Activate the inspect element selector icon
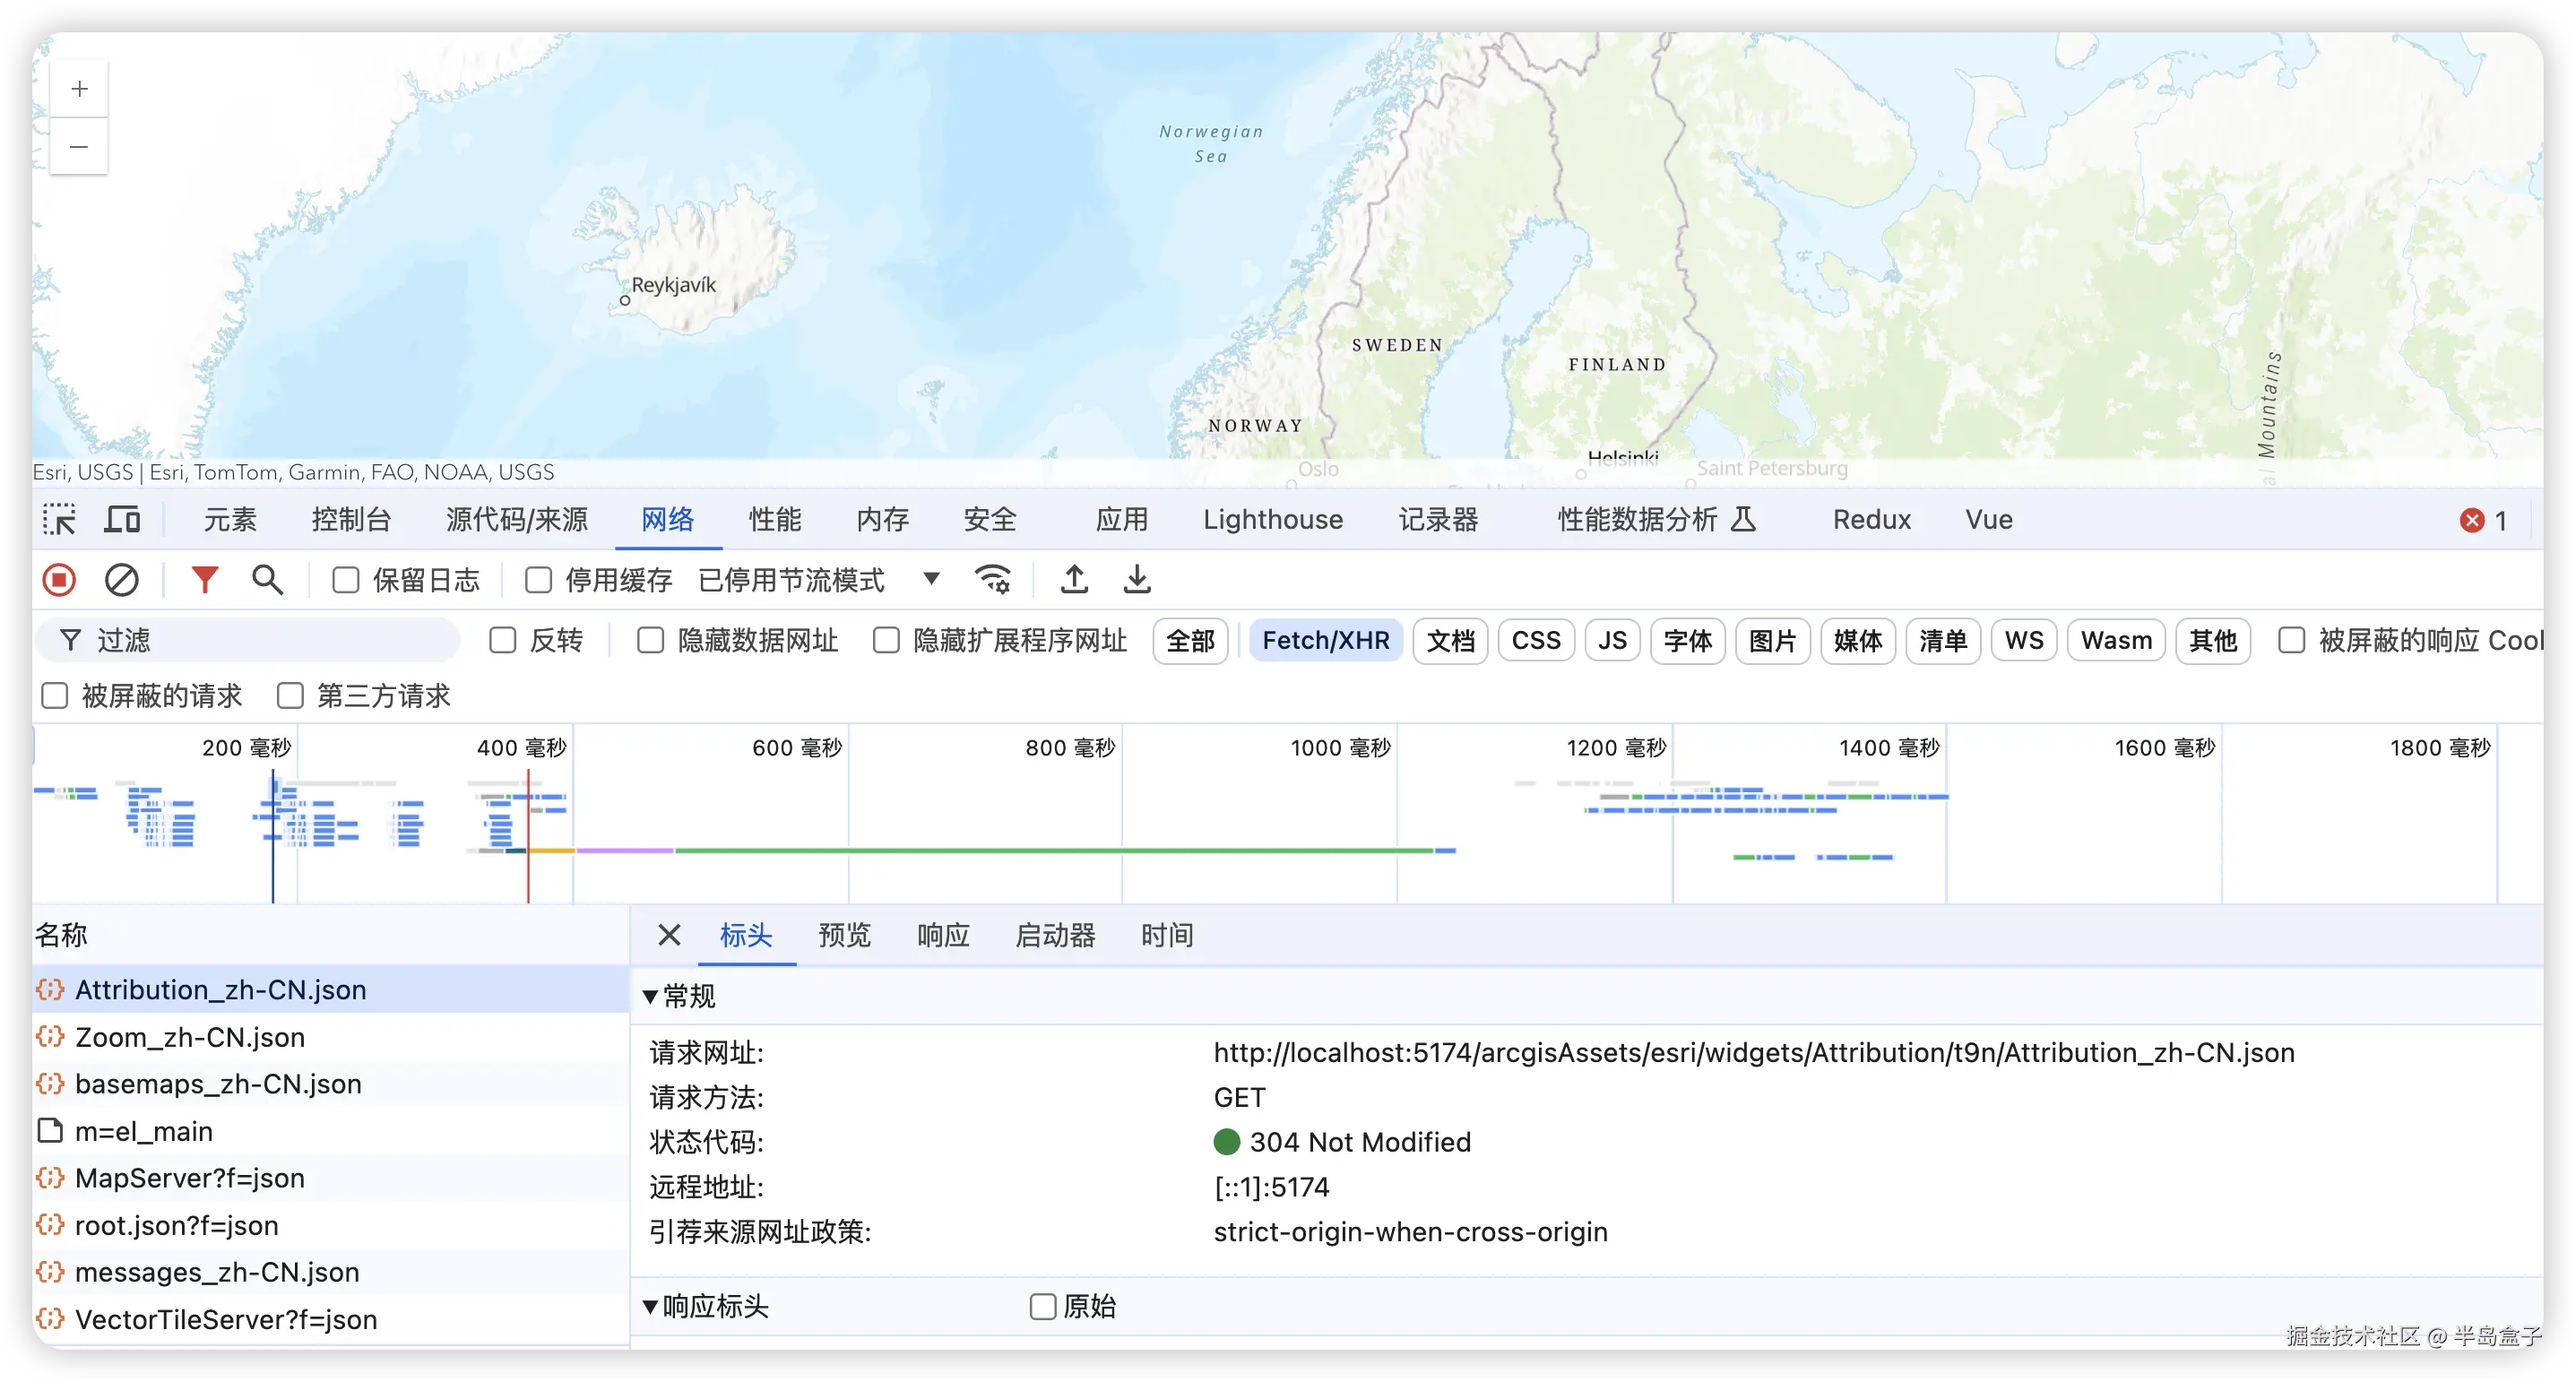The height and width of the screenshot is (1382, 2576). click(59, 519)
